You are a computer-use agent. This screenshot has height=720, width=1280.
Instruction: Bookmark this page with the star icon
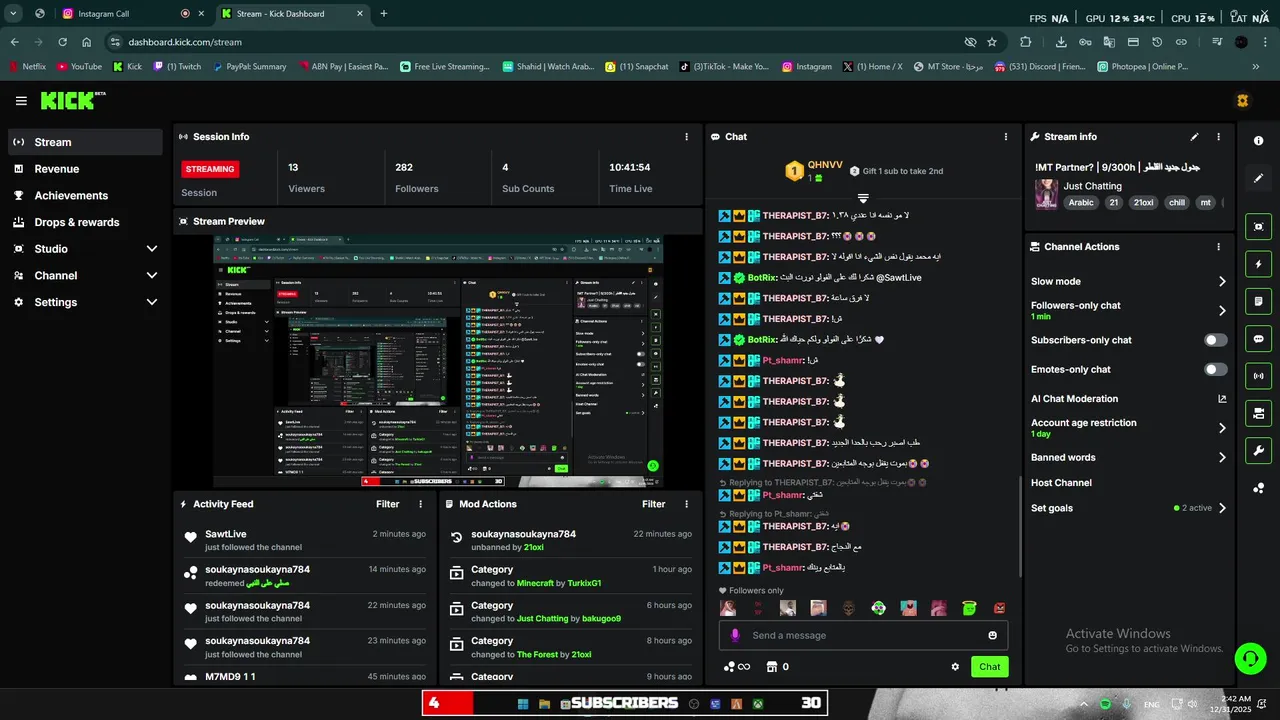coord(992,42)
